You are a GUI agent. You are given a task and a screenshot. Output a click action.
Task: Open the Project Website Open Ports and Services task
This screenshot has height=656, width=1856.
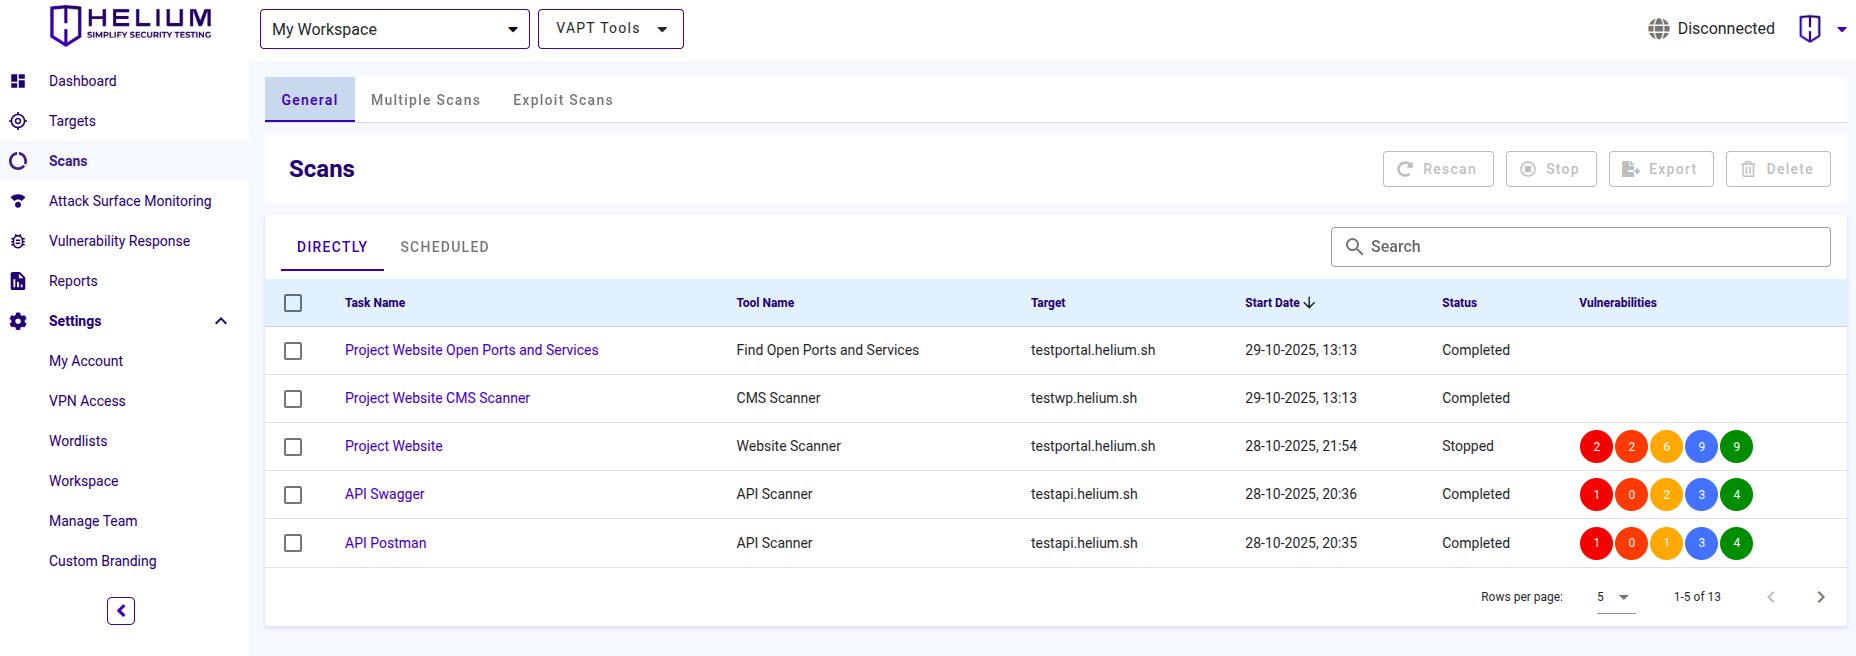471,350
